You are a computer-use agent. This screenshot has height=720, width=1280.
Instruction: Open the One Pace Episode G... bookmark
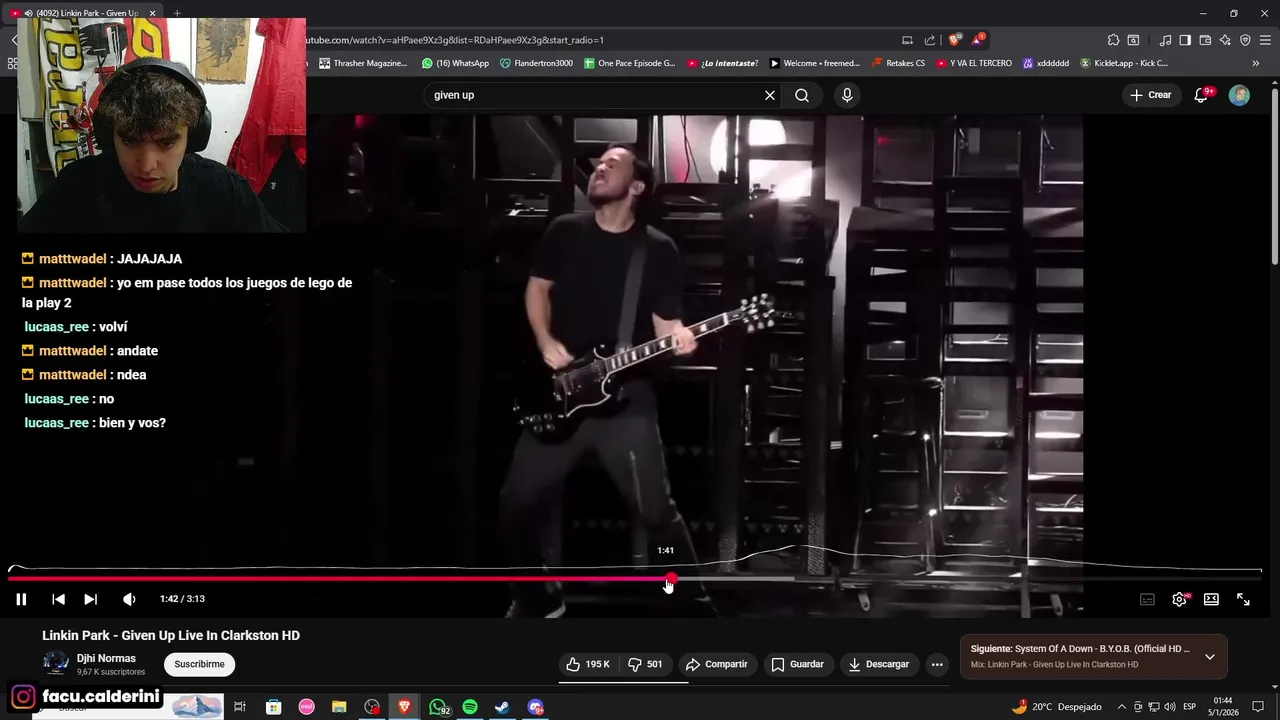[630, 63]
